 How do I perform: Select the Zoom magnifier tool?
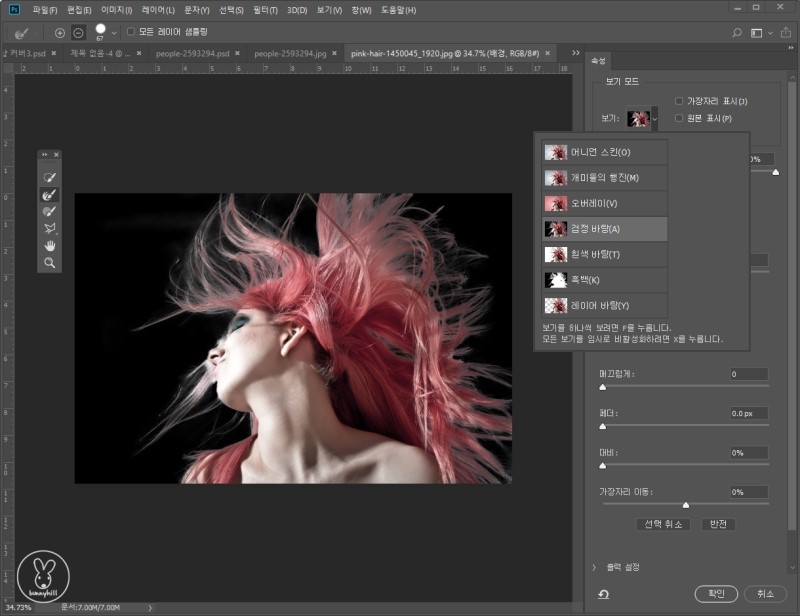click(x=49, y=262)
